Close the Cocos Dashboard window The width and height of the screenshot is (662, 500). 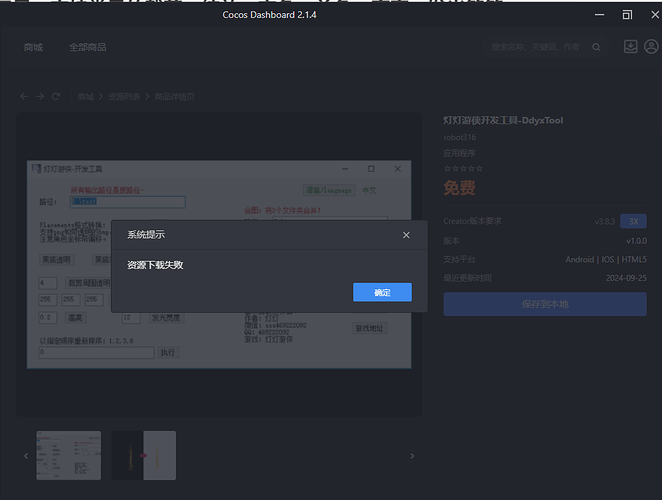pyautogui.click(x=655, y=15)
